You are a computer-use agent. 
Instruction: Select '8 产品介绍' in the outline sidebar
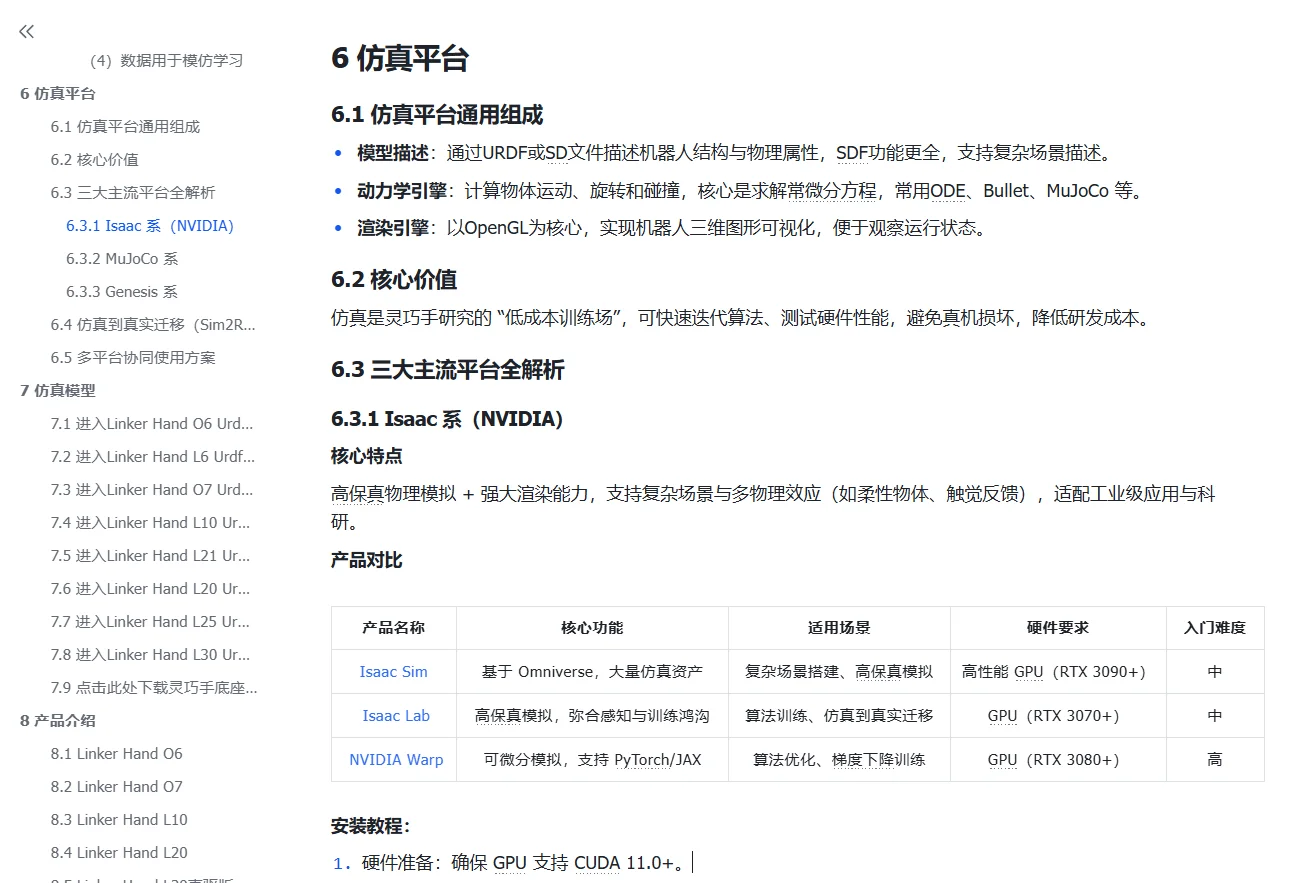click(58, 720)
